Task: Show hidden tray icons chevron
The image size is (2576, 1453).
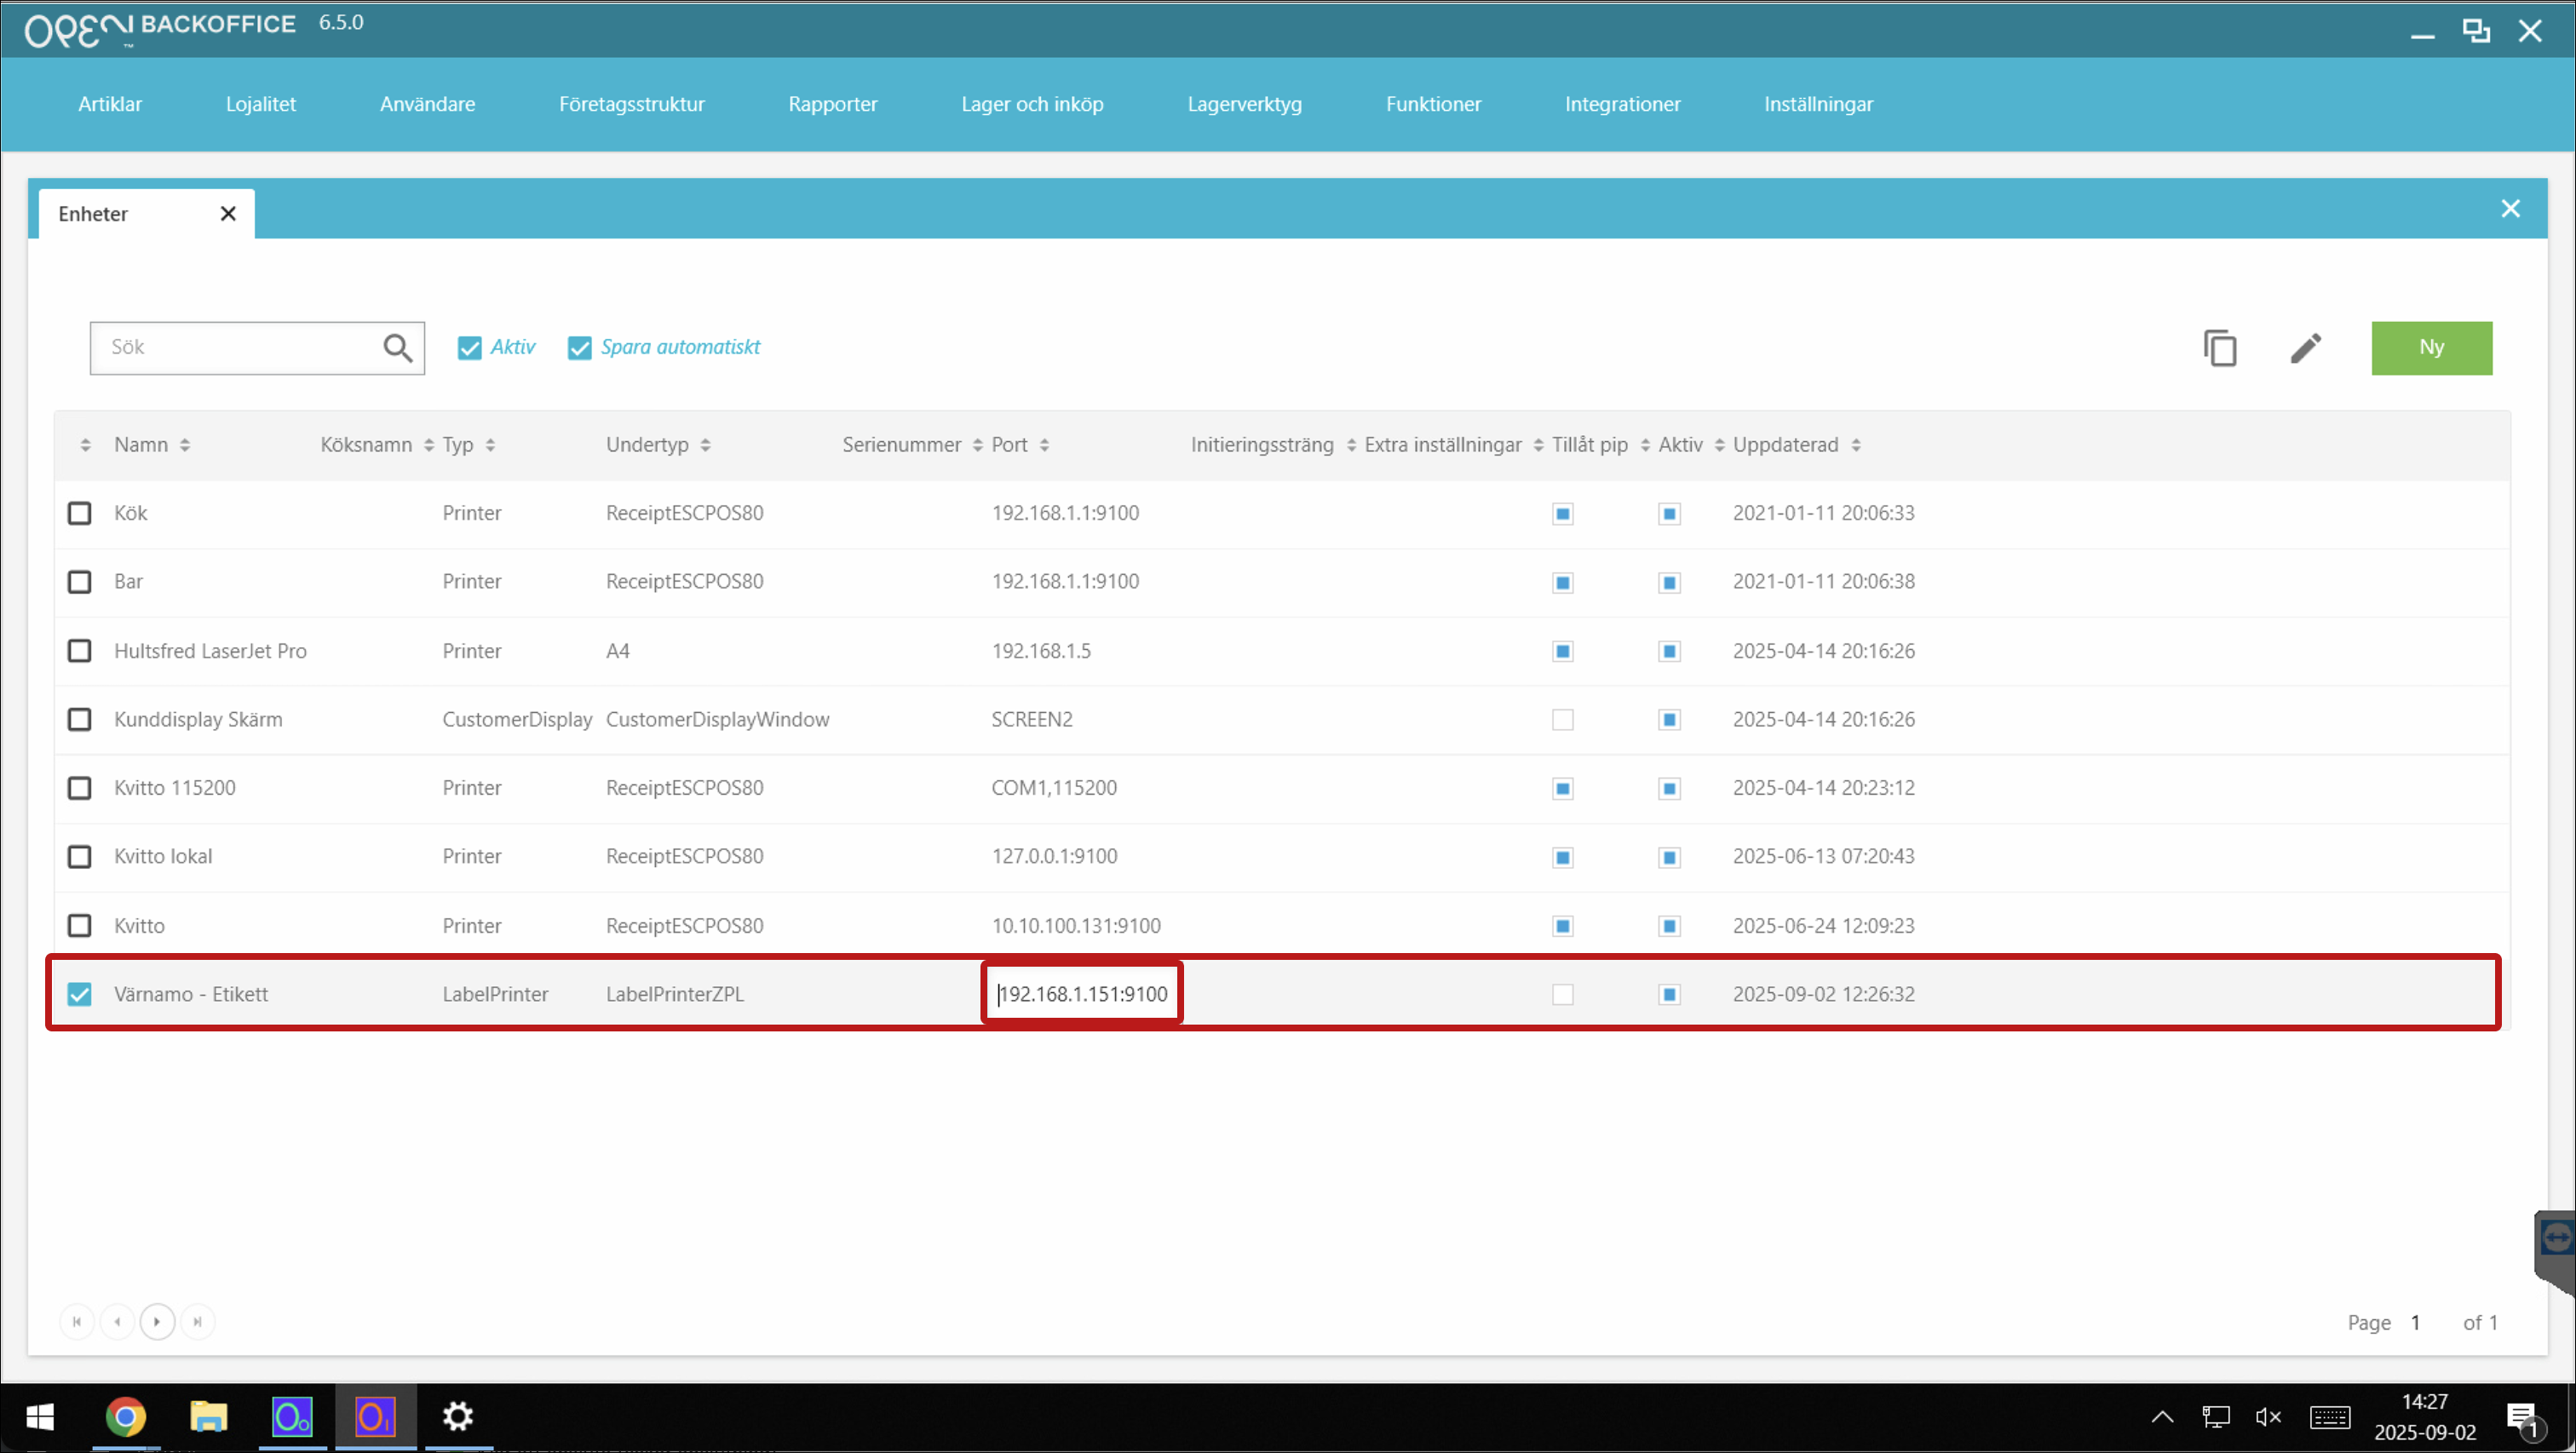Action: pyautogui.click(x=2162, y=1417)
